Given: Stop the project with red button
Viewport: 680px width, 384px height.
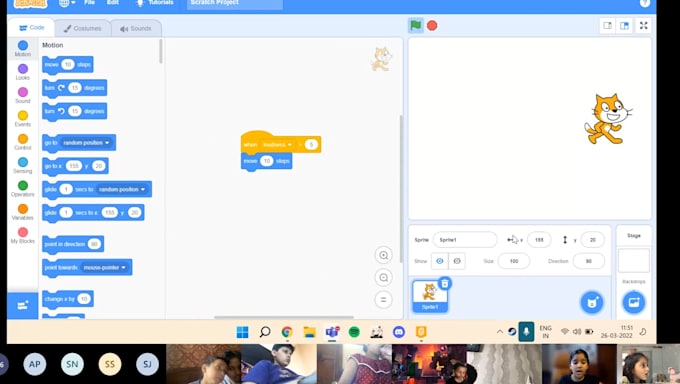Looking at the screenshot, I should click(x=432, y=26).
